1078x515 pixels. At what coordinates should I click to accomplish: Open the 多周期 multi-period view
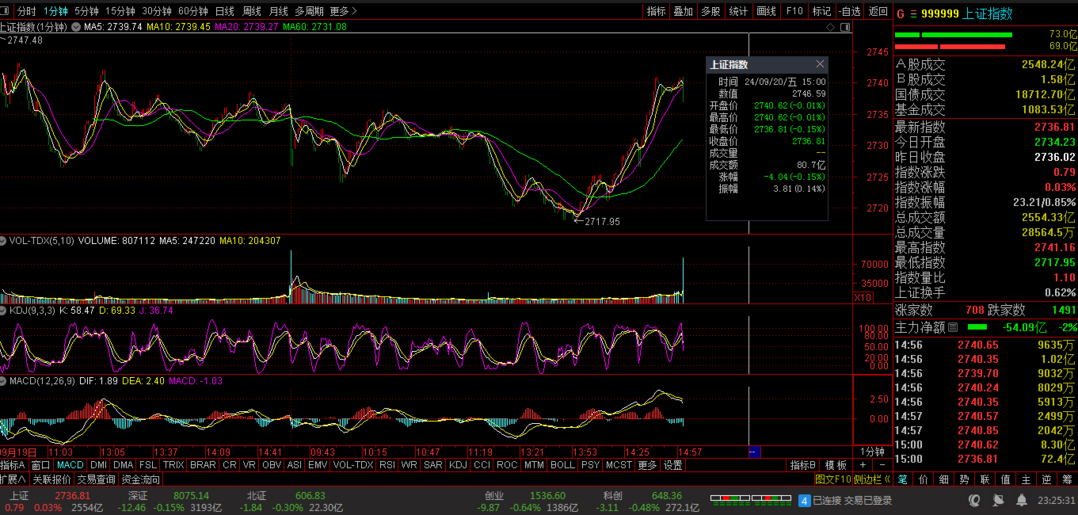coord(309,11)
